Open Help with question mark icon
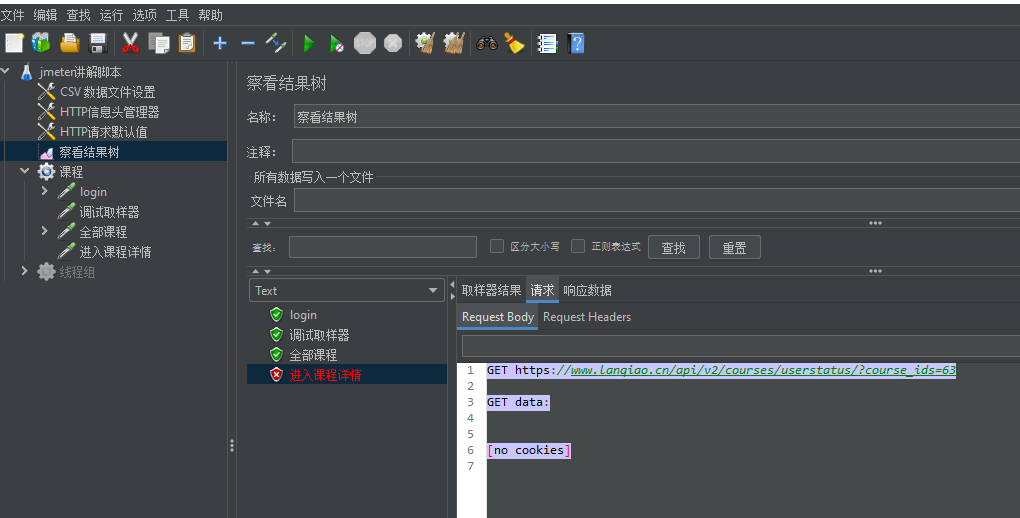The image size is (1020, 518). pyautogui.click(x=576, y=44)
